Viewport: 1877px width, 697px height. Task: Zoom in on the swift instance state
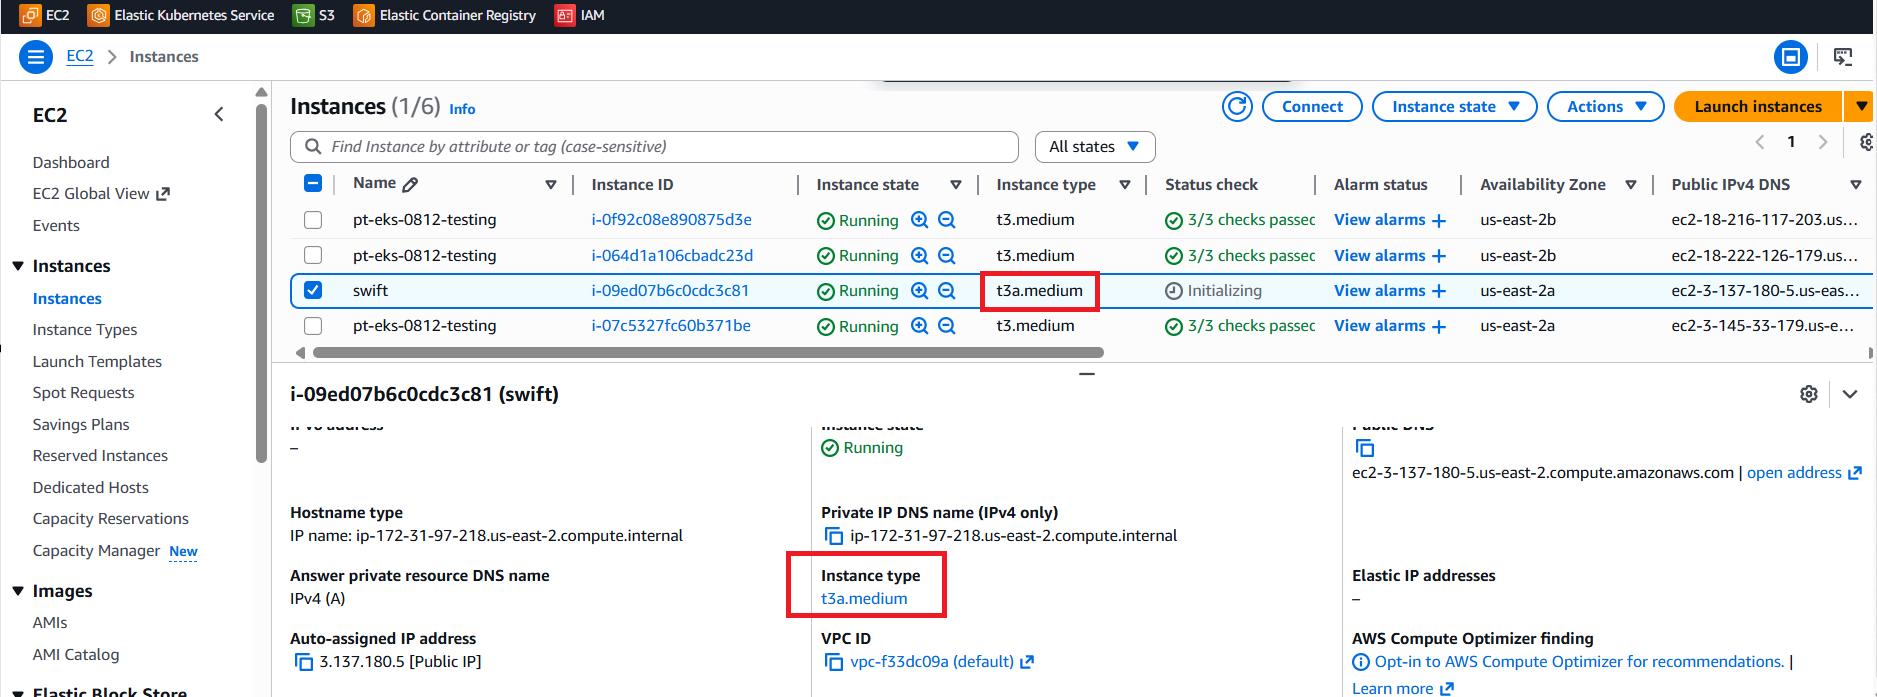920,291
